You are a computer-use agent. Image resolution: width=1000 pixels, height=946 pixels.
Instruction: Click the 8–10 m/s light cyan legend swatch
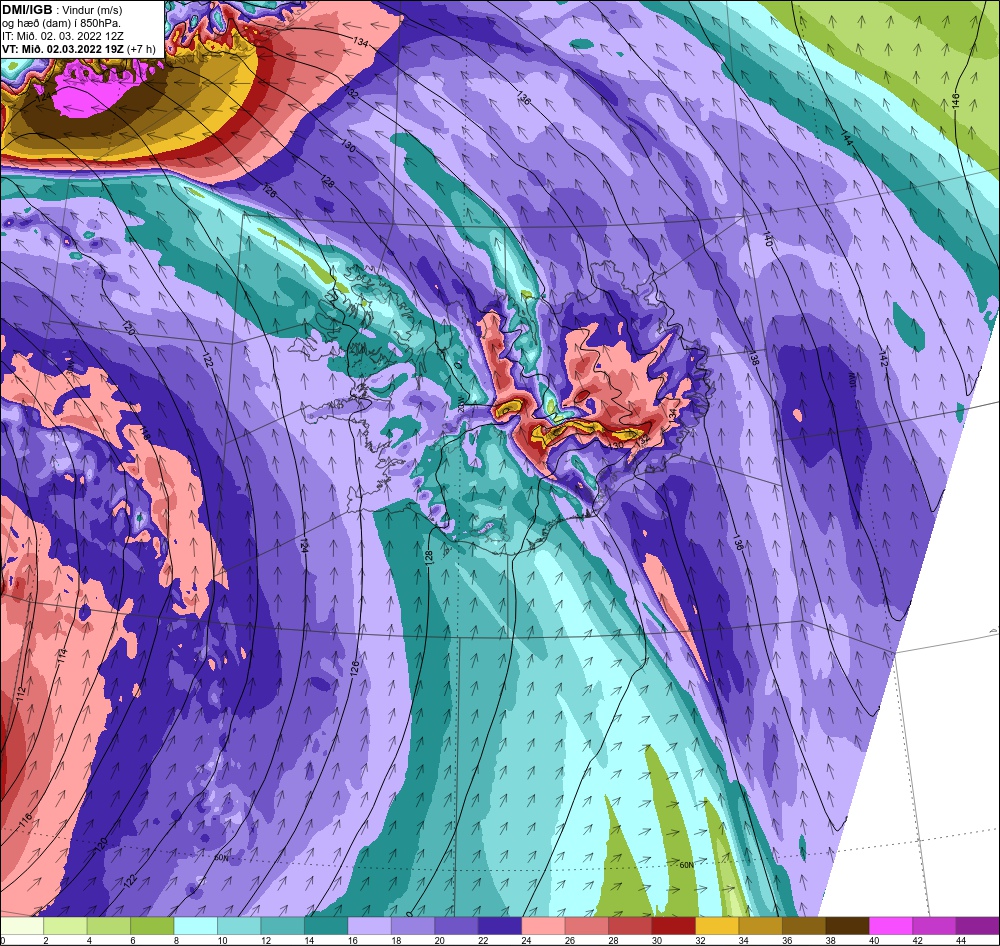point(195,926)
